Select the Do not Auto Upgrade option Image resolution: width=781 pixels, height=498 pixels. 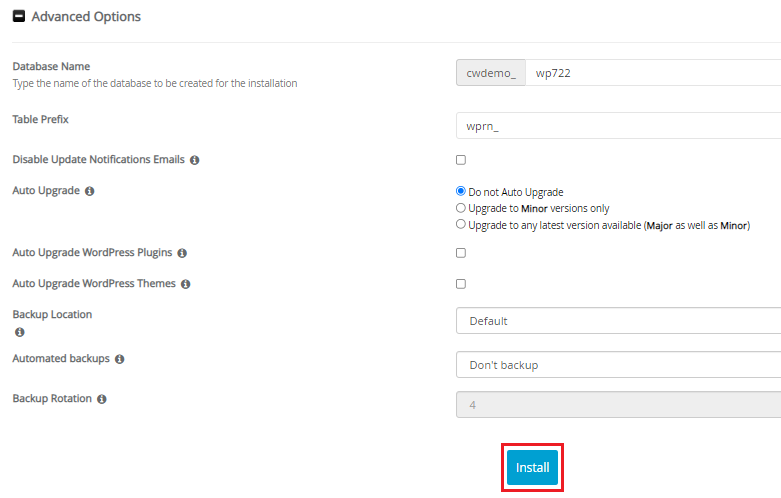point(461,192)
